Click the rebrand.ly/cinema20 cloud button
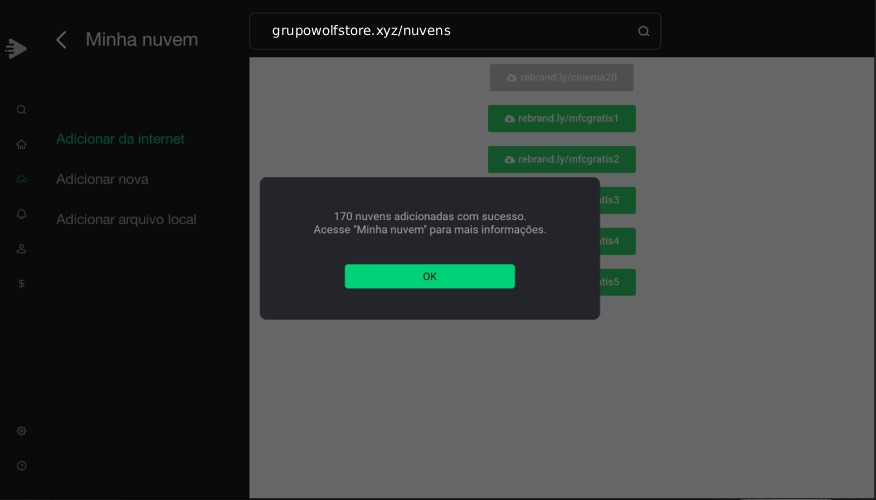This screenshot has width=876, height=500. coord(561,77)
